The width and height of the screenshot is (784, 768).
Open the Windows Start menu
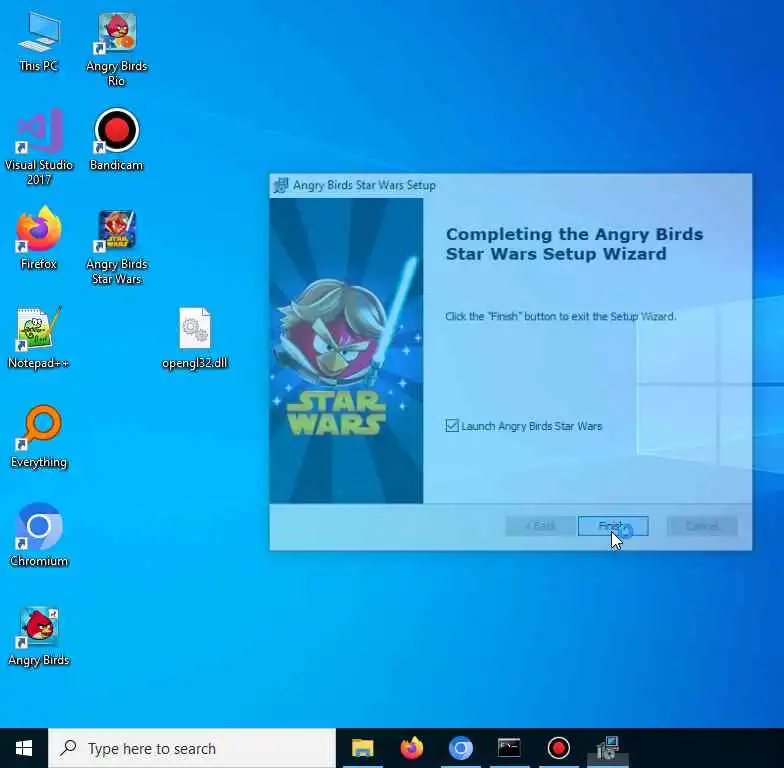24,748
